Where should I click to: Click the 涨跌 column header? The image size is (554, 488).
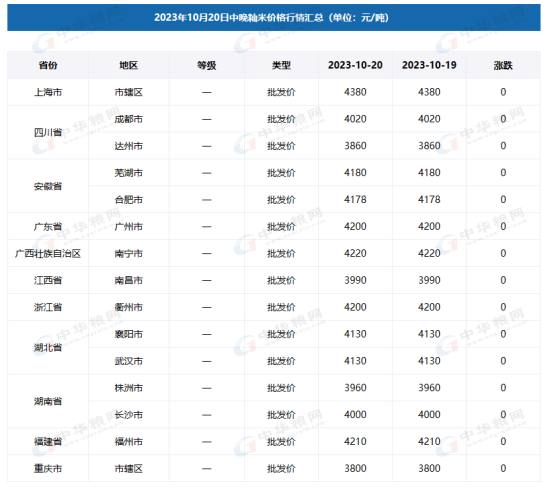[x=503, y=65]
